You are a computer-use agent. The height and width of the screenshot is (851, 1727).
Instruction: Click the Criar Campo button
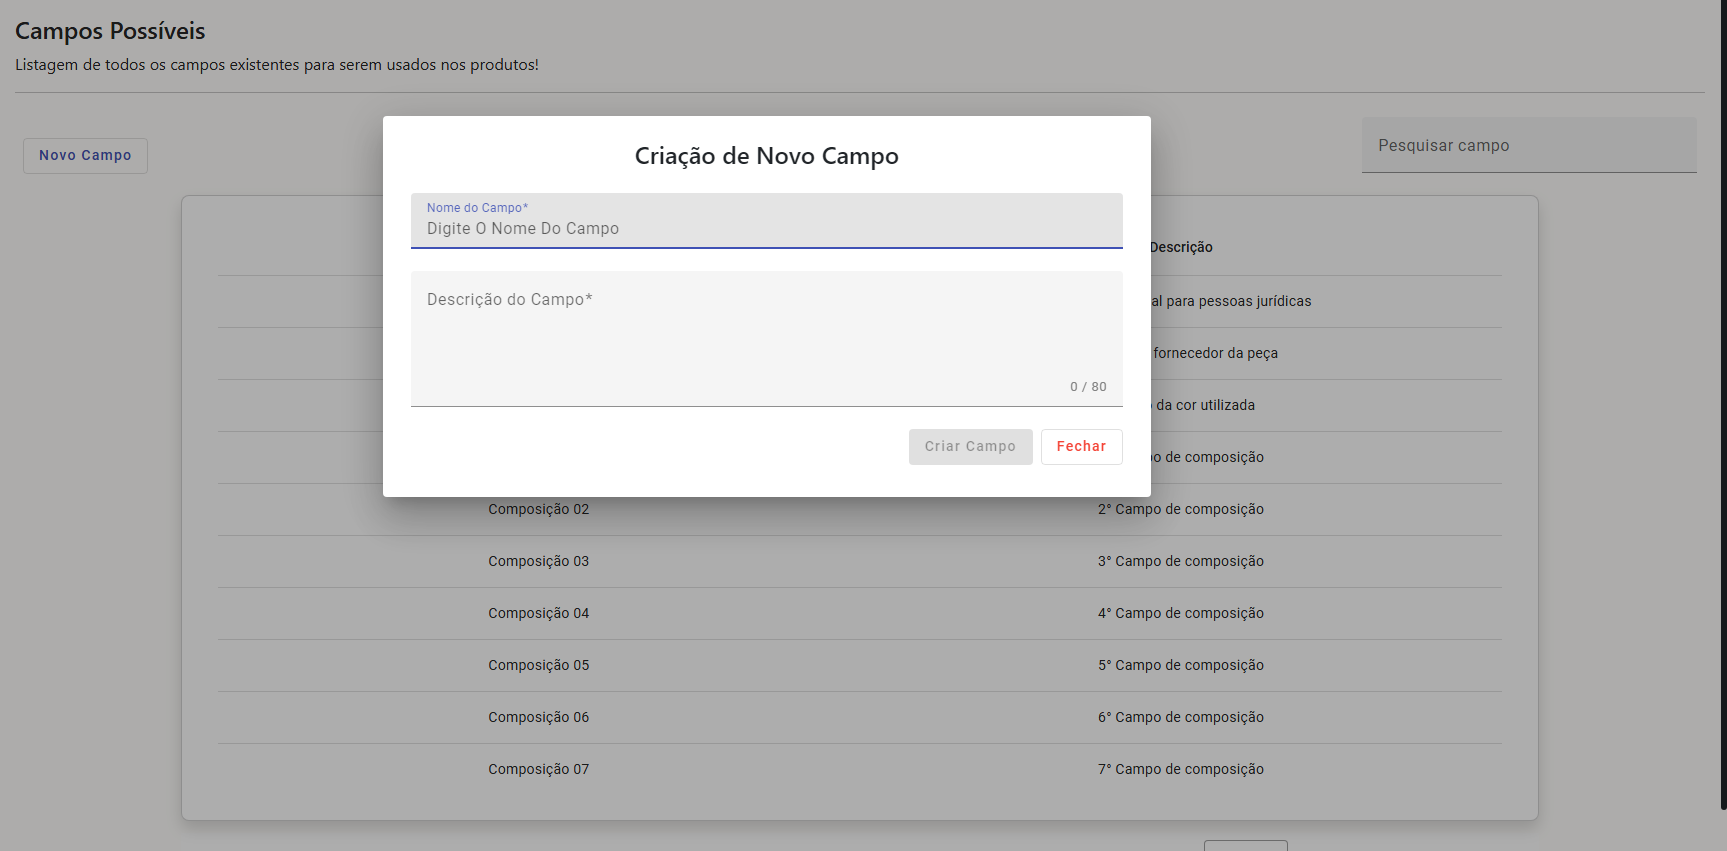[x=970, y=447]
